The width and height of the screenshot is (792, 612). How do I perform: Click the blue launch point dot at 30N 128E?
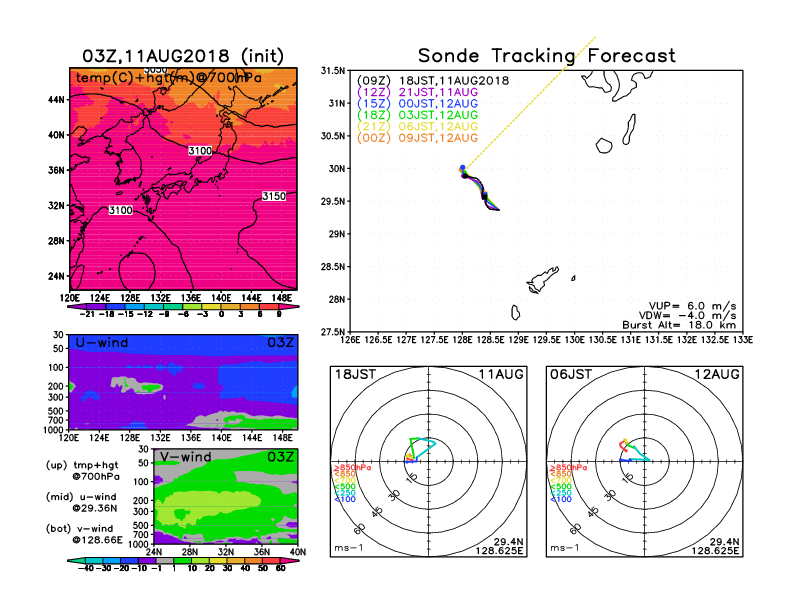pyautogui.click(x=462, y=168)
